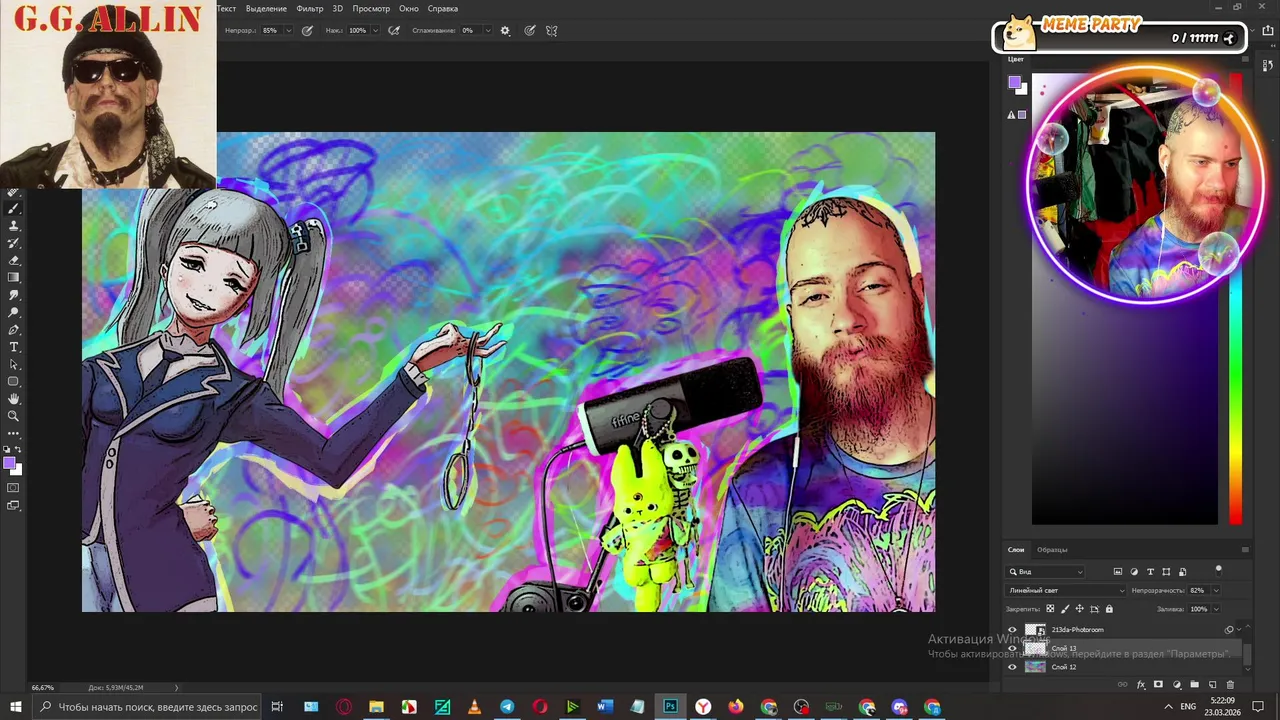Select the Path Selection arrow tool
Screen dimensions: 1280x720
[x=14, y=364]
